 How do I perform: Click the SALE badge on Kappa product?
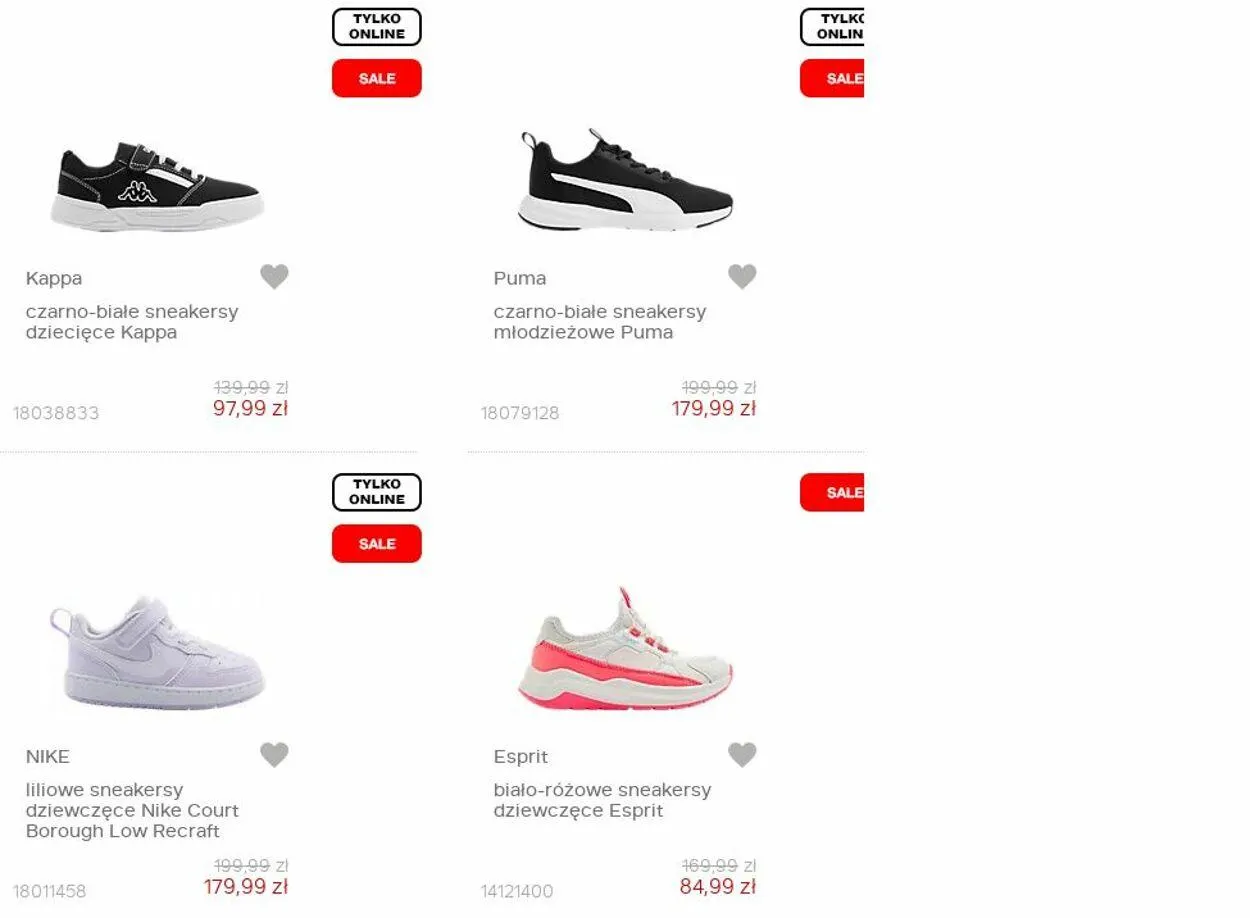(377, 78)
